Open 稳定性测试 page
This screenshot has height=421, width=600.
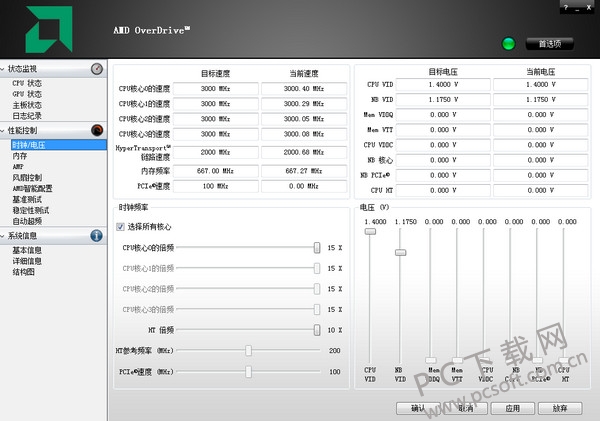tap(31, 210)
